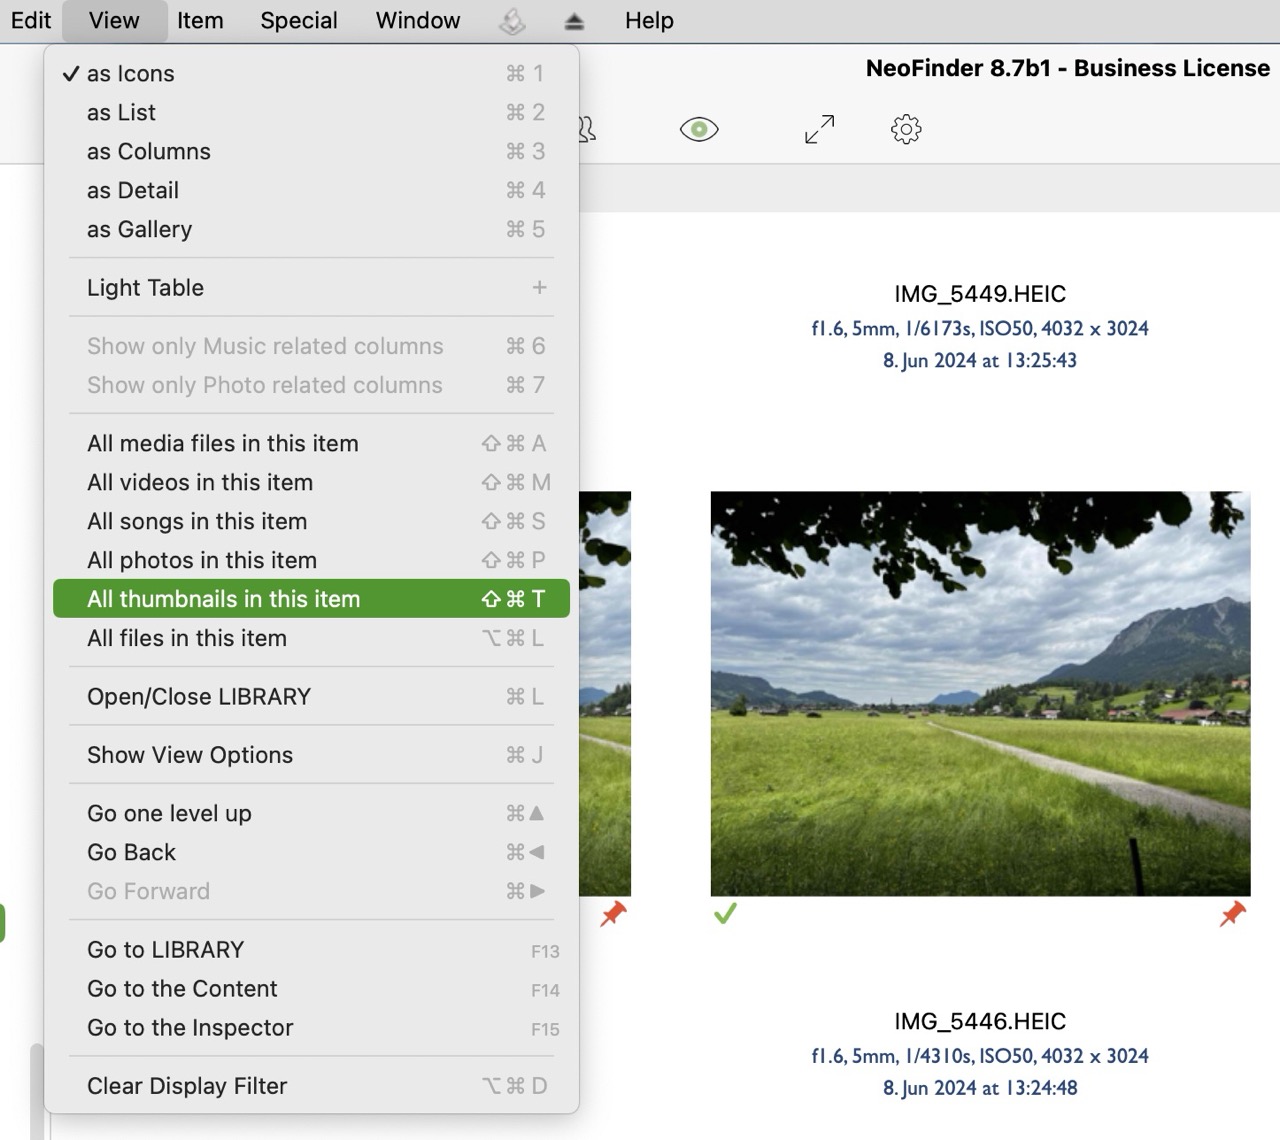The image size is (1280, 1140).
Task: Open the scripts icon in menu bar
Action: coord(512,21)
